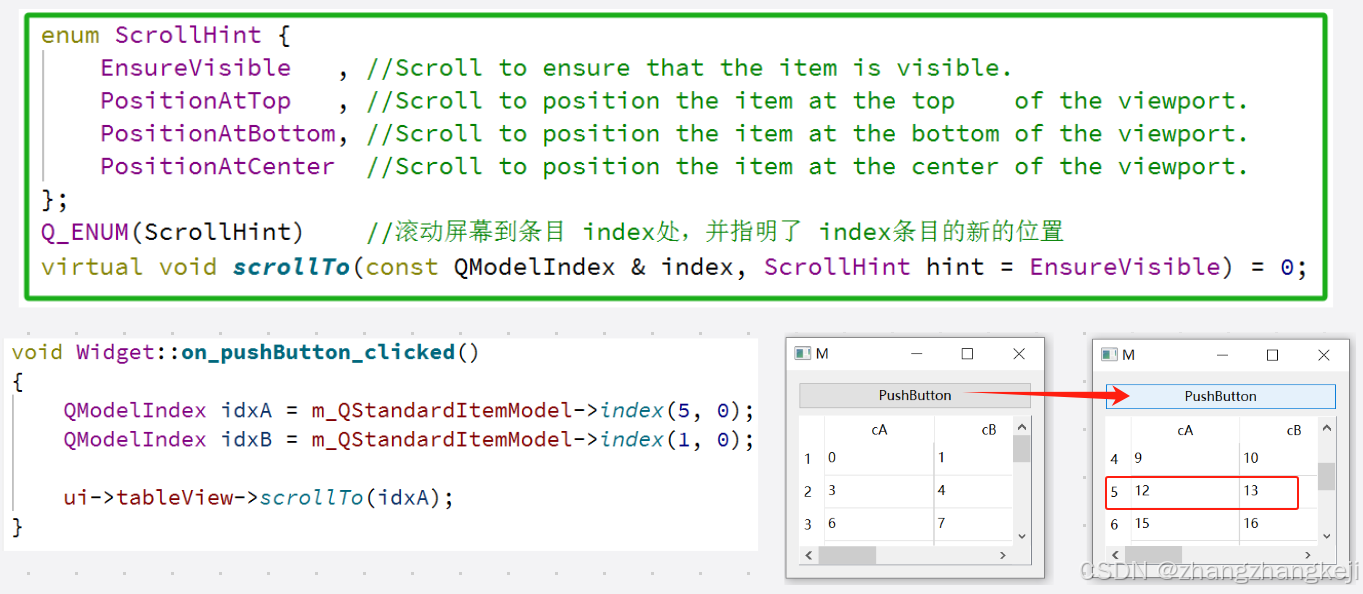Click the Q_ENUM(ScrollHint) macro text
Viewport: 1363px width, 594px height.
(x=172, y=233)
